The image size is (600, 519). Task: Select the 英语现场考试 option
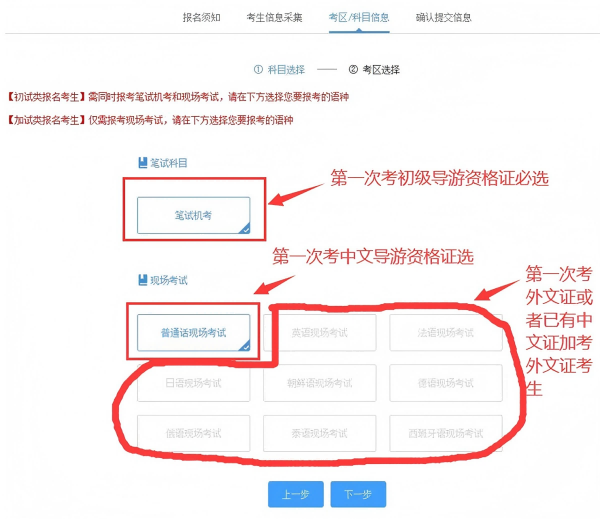(x=319, y=332)
